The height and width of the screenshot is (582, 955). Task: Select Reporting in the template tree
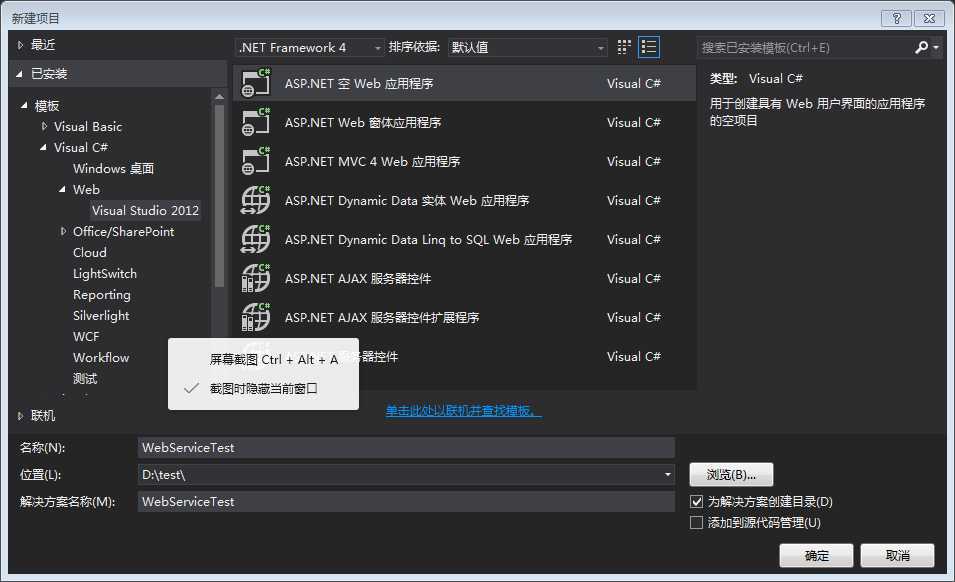[102, 295]
